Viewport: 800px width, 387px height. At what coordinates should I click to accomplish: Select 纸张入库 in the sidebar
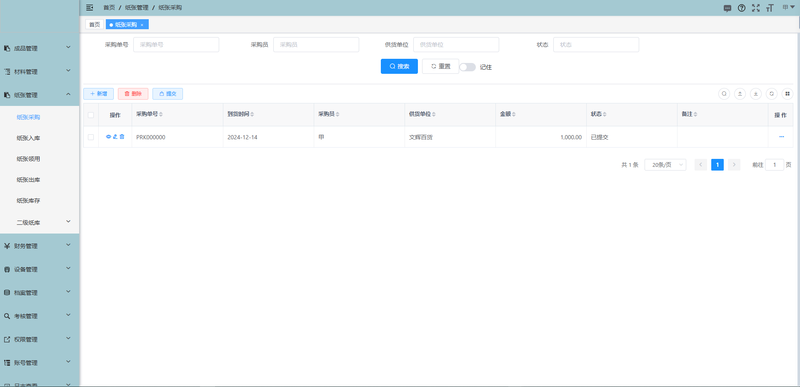(x=29, y=138)
